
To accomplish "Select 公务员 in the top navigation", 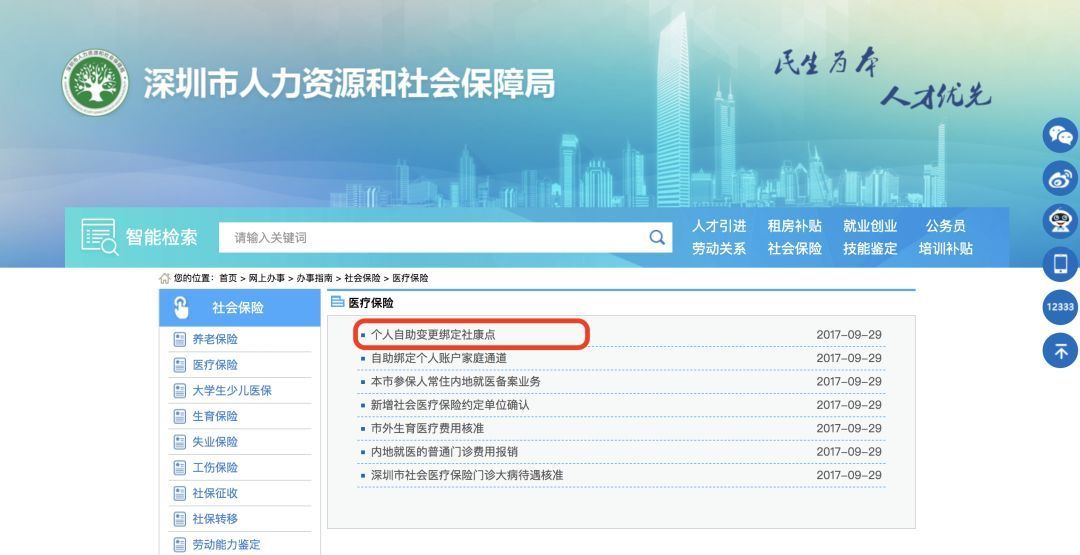I will [945, 226].
